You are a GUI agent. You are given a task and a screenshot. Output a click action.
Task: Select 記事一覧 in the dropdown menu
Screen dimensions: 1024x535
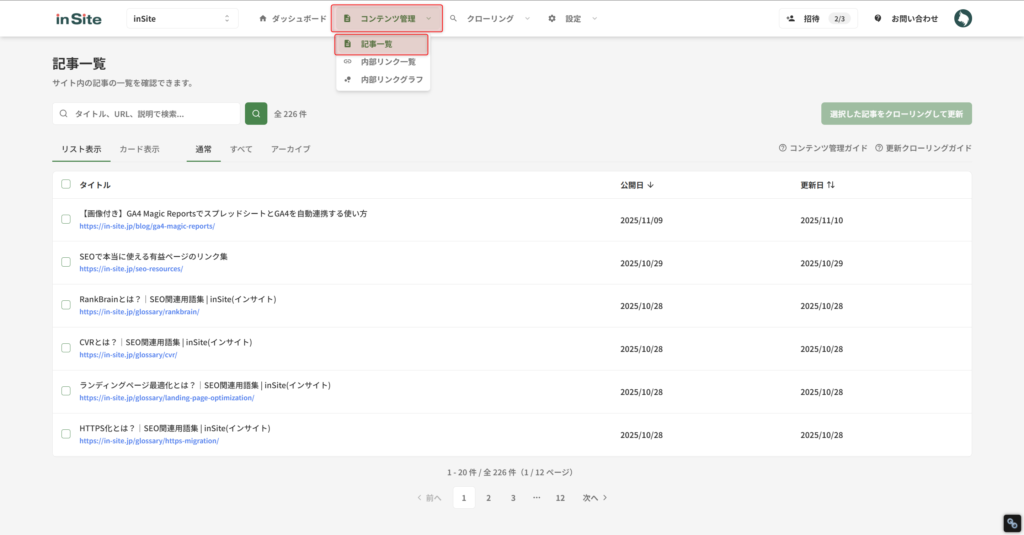click(x=382, y=44)
